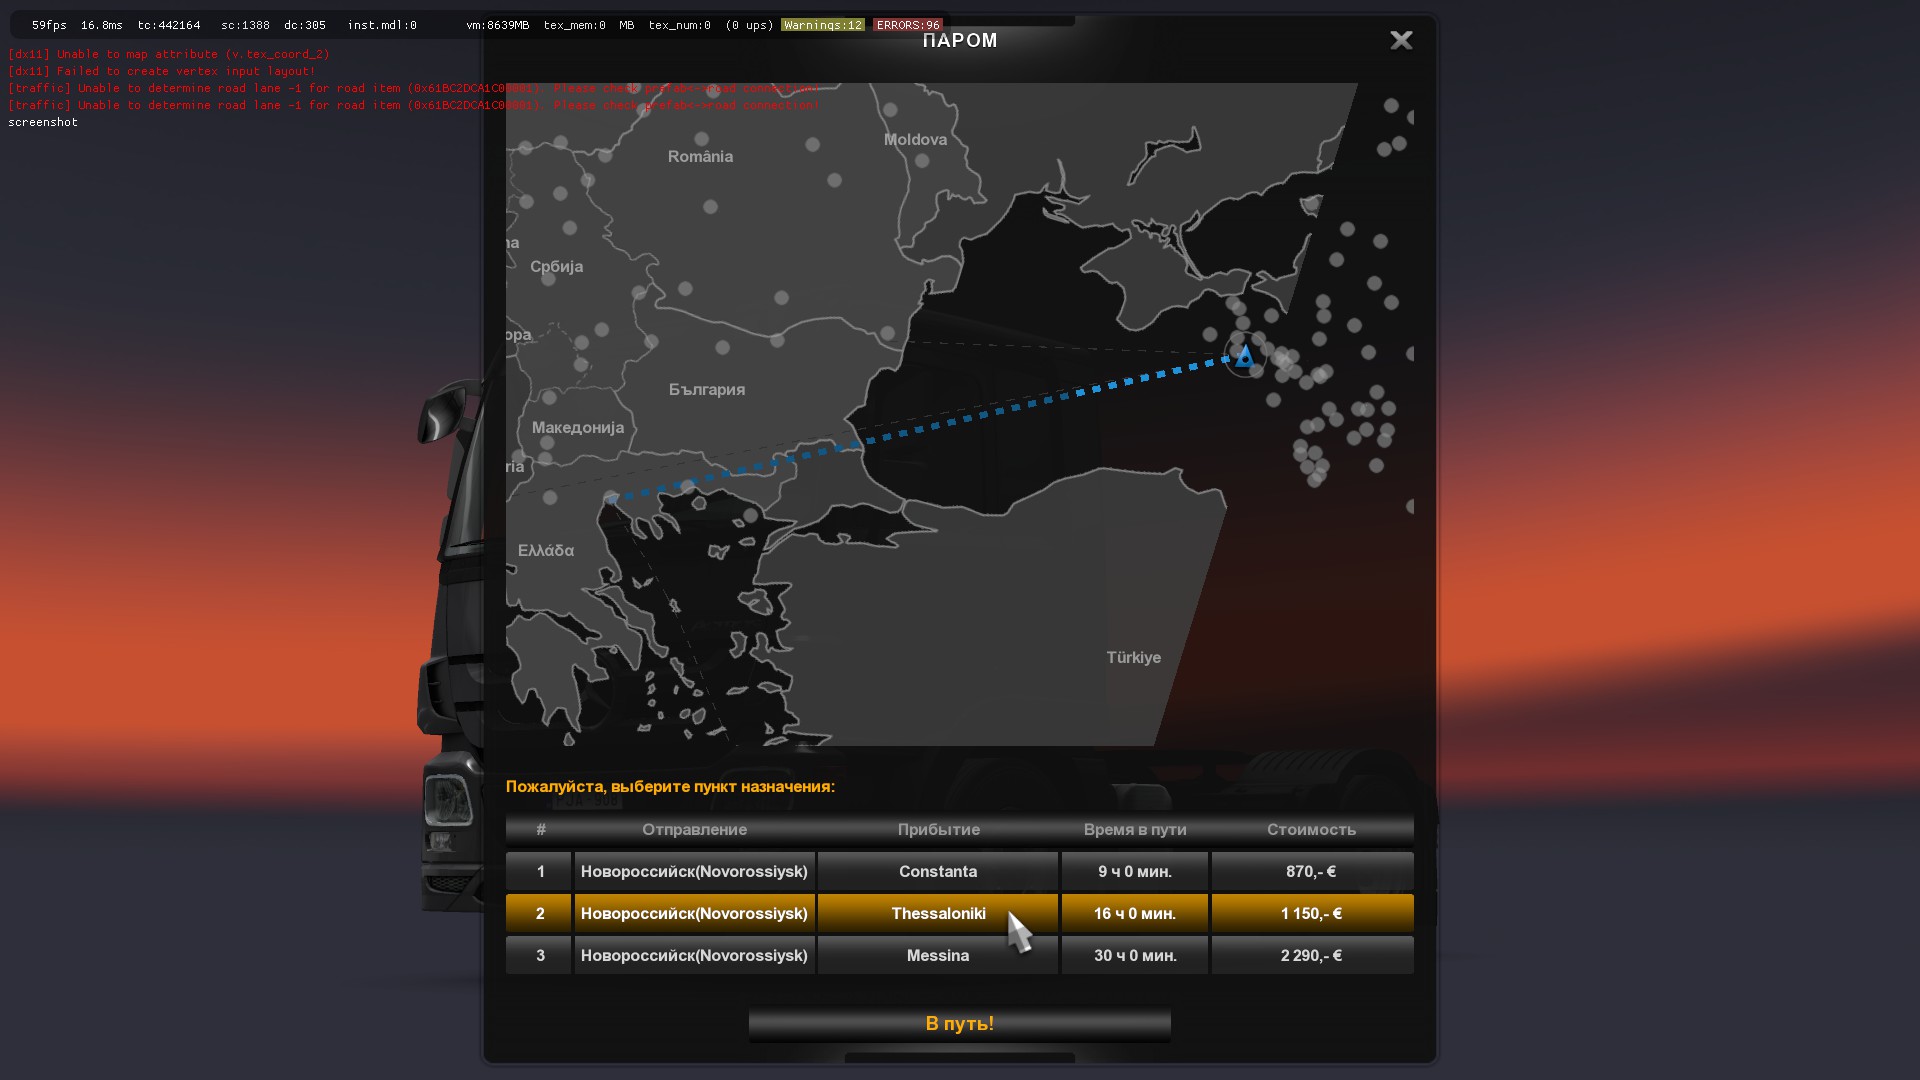The width and height of the screenshot is (1920, 1080).
Task: Click the blue ferry port marker on map
Action: [x=1244, y=356]
